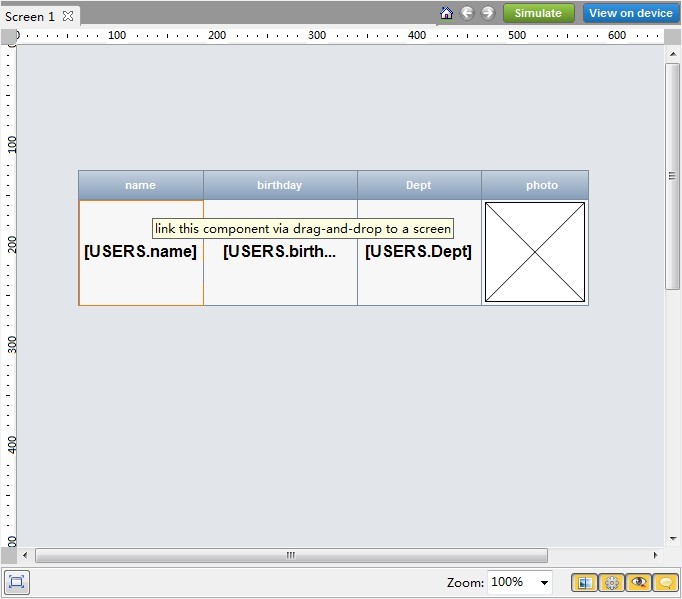This screenshot has height=599, width=682.
Task: Go forward with the right arrow icon
Action: coord(488,13)
